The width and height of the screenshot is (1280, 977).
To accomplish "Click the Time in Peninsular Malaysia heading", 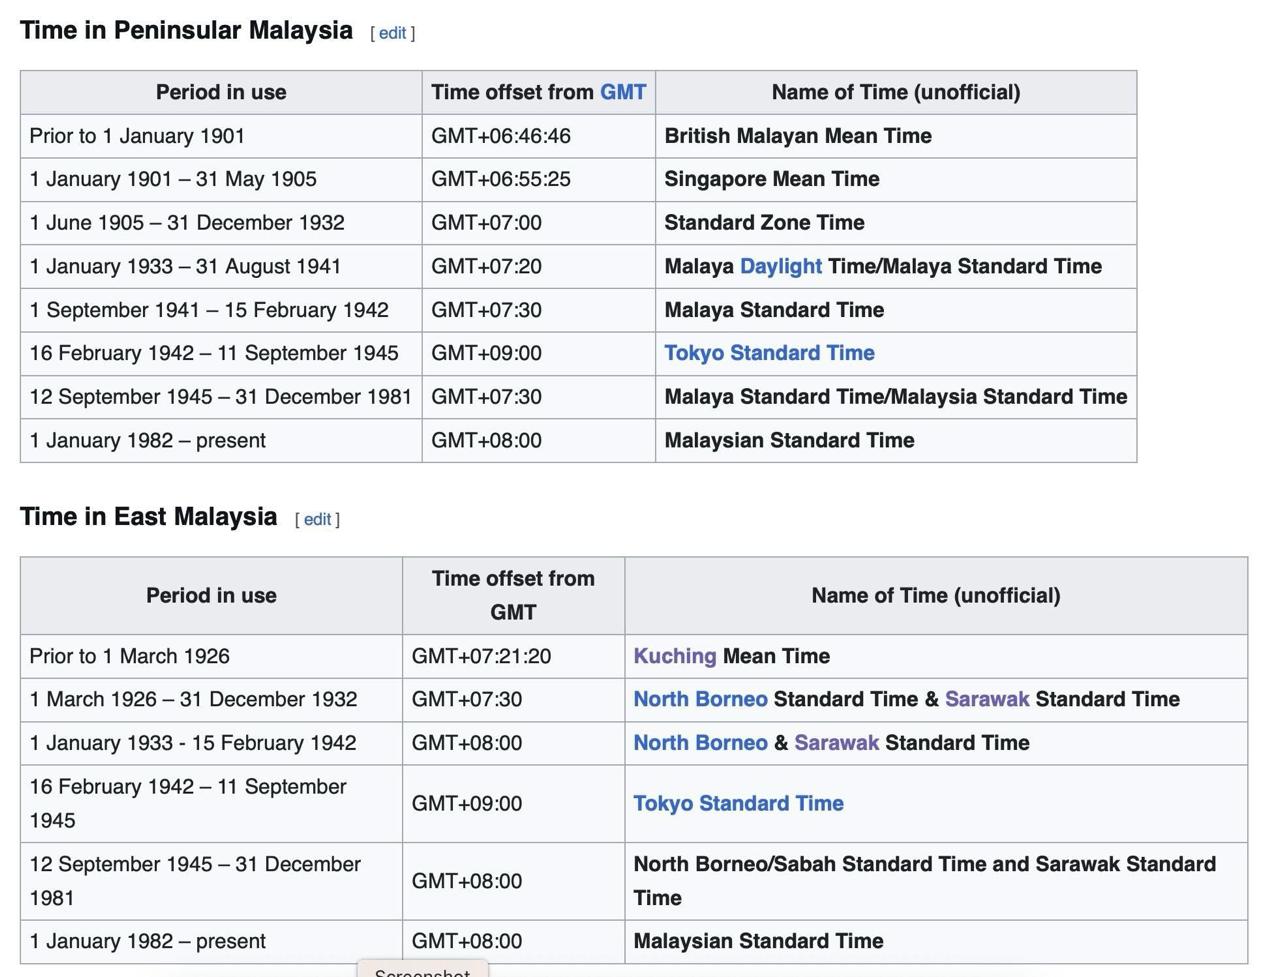I will point(186,30).
